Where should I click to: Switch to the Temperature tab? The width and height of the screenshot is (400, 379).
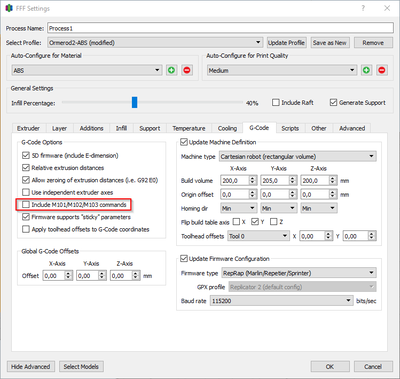pos(189,128)
